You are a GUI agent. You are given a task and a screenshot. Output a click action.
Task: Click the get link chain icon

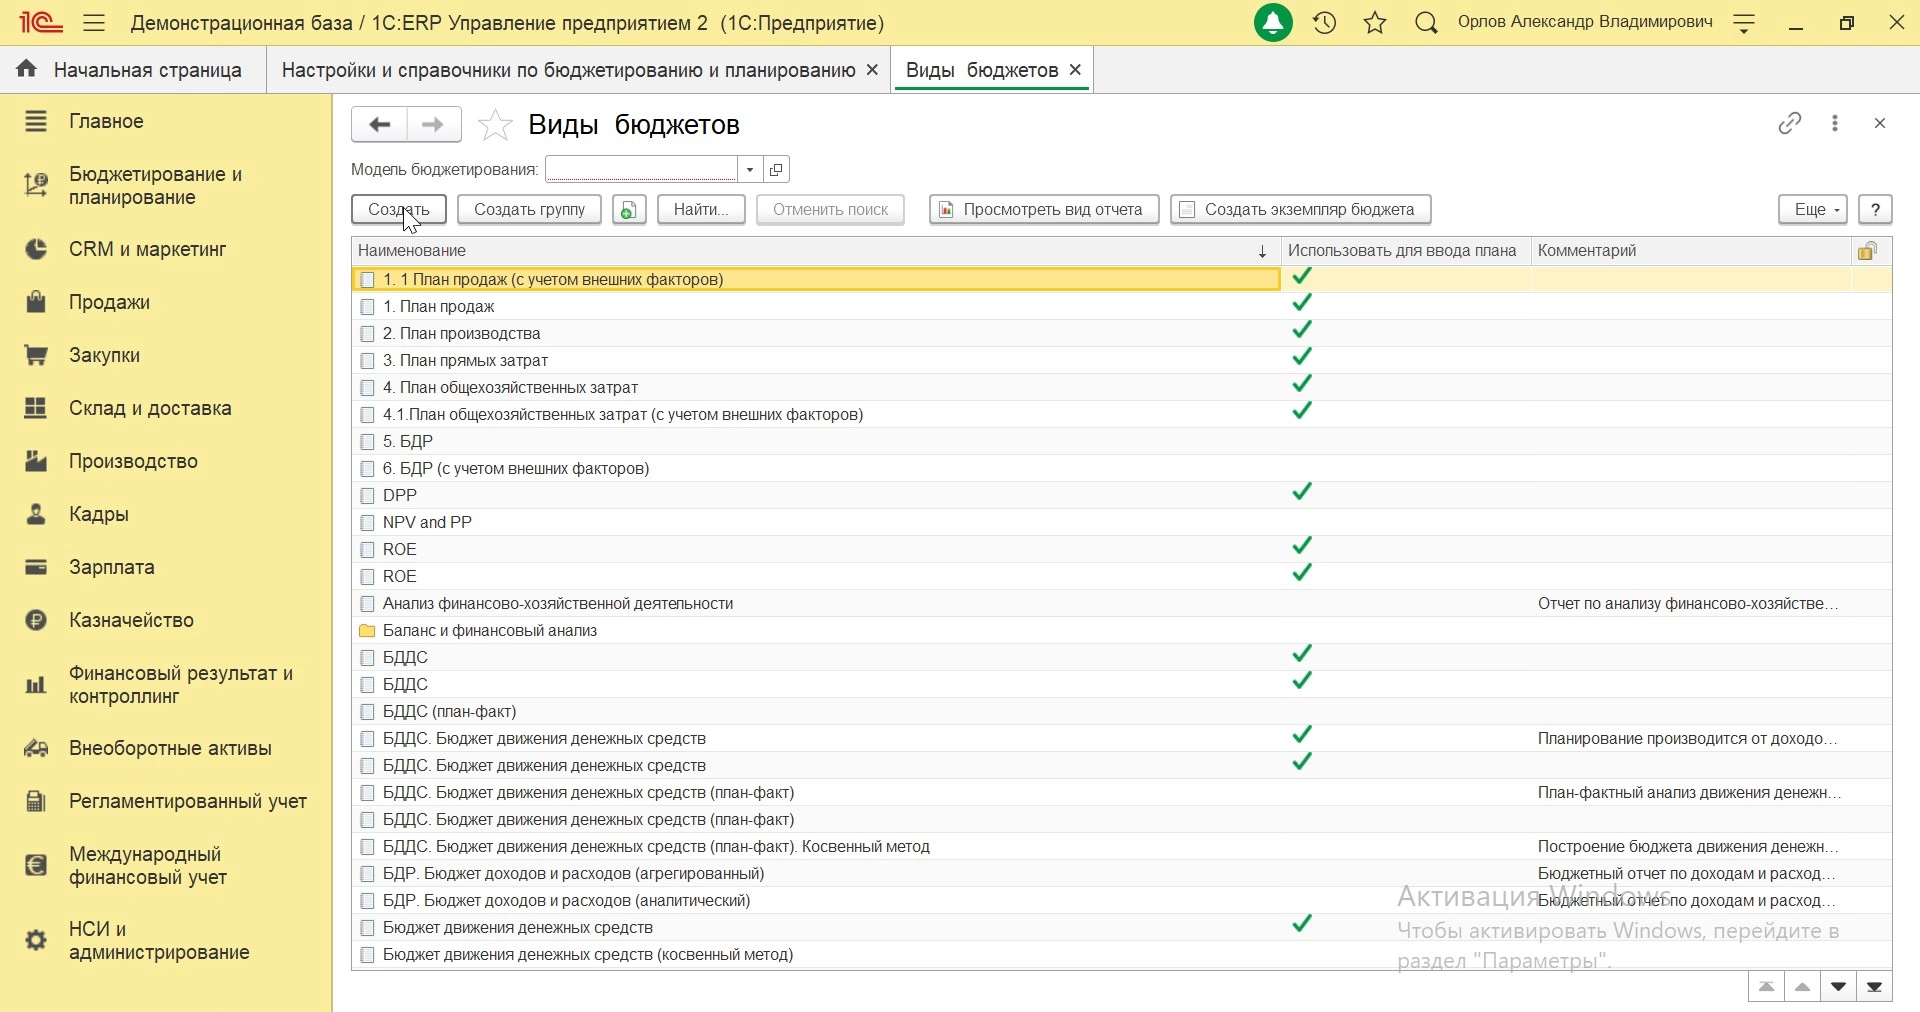click(x=1790, y=124)
